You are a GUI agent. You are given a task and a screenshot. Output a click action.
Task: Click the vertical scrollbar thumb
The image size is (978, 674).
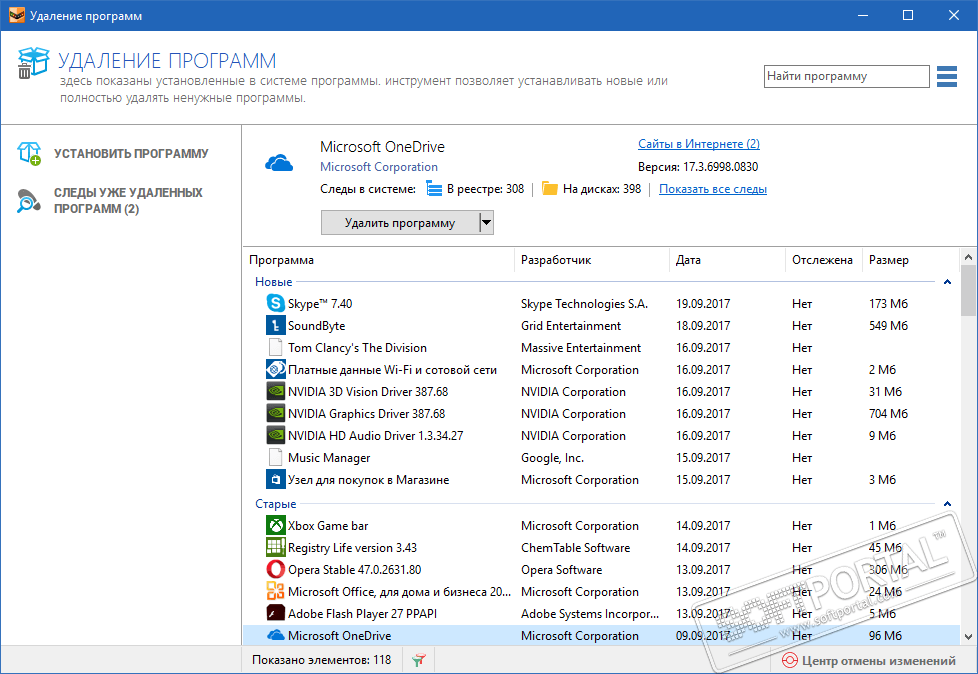tap(968, 291)
